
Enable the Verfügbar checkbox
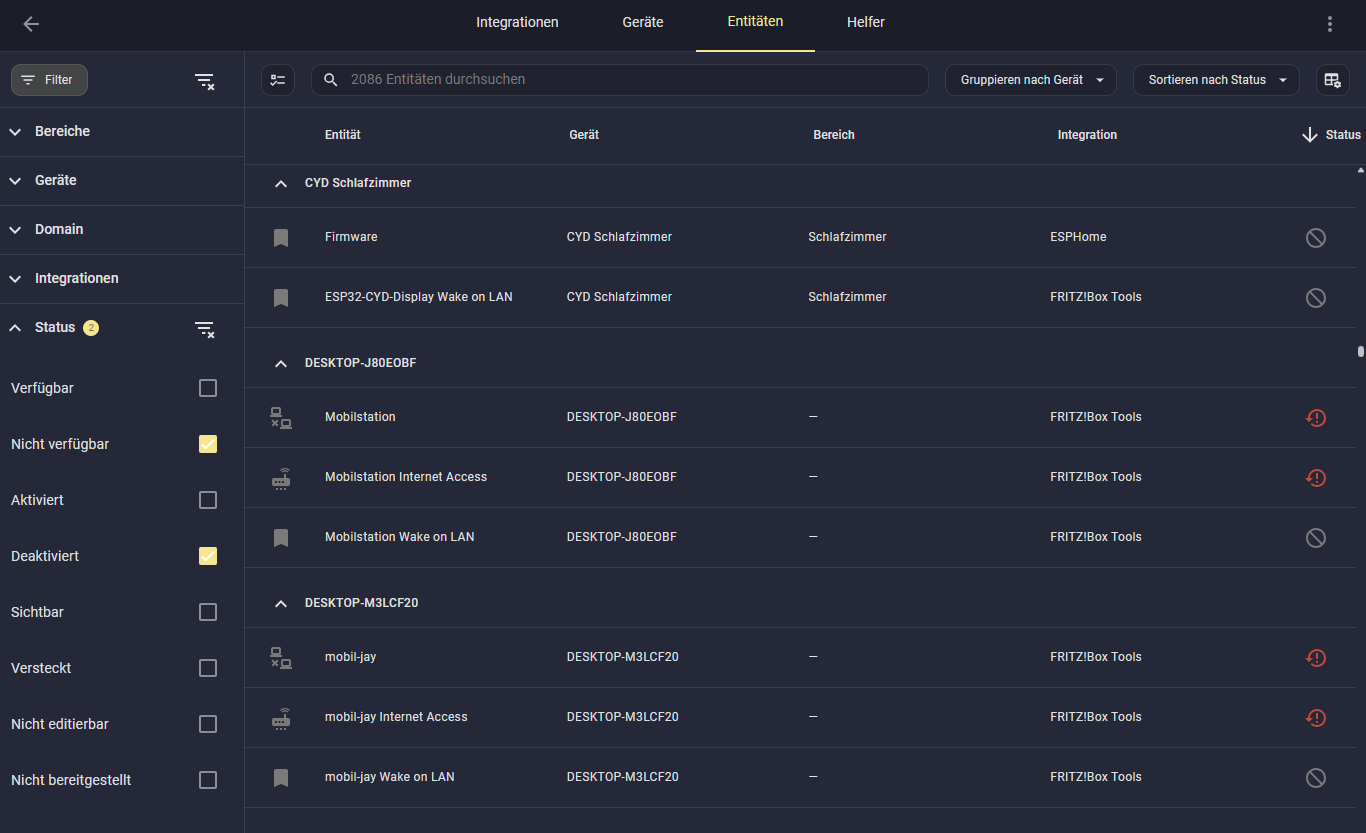(208, 388)
